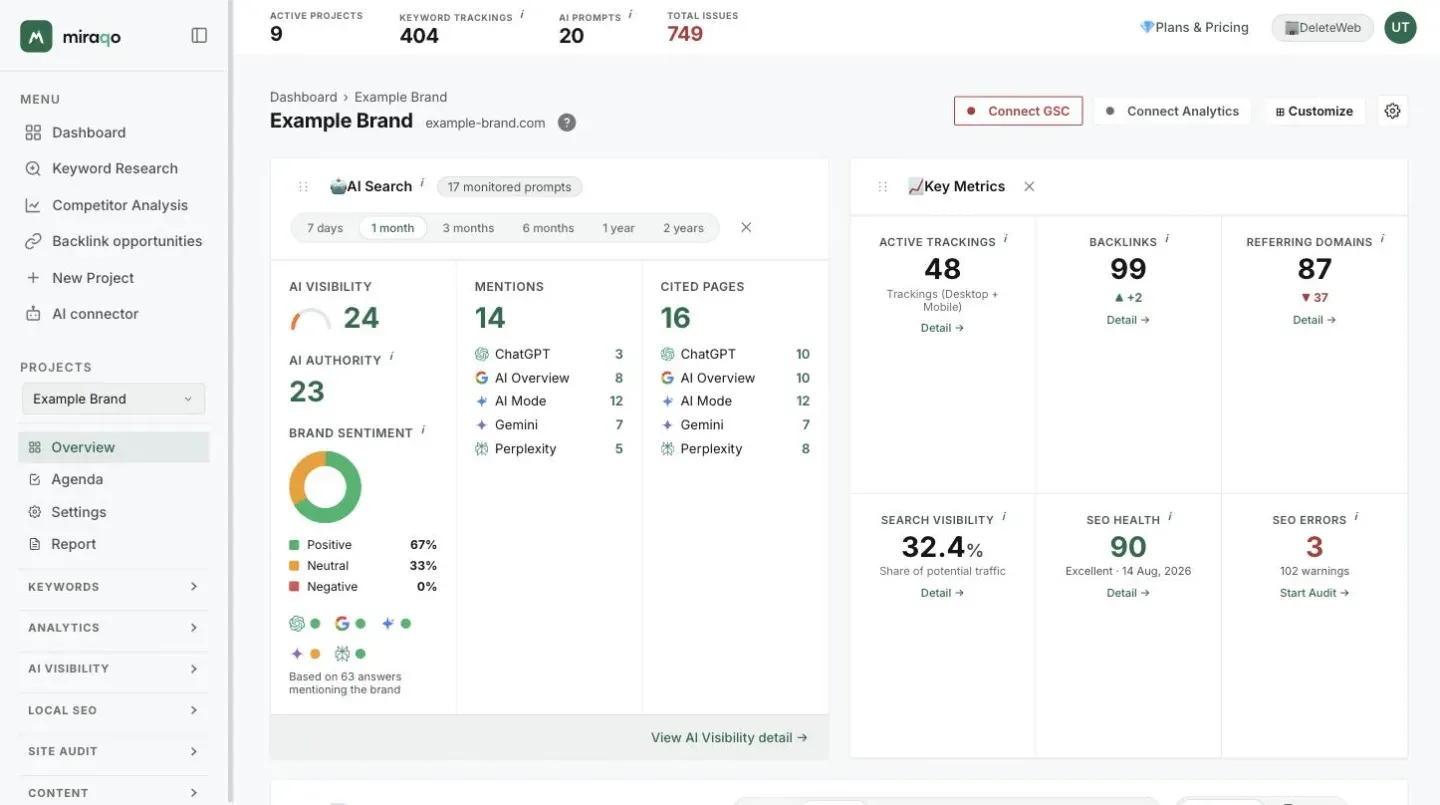Click the help question mark beside example-brand.com
This screenshot has width=1440, height=805.
click(x=567, y=123)
